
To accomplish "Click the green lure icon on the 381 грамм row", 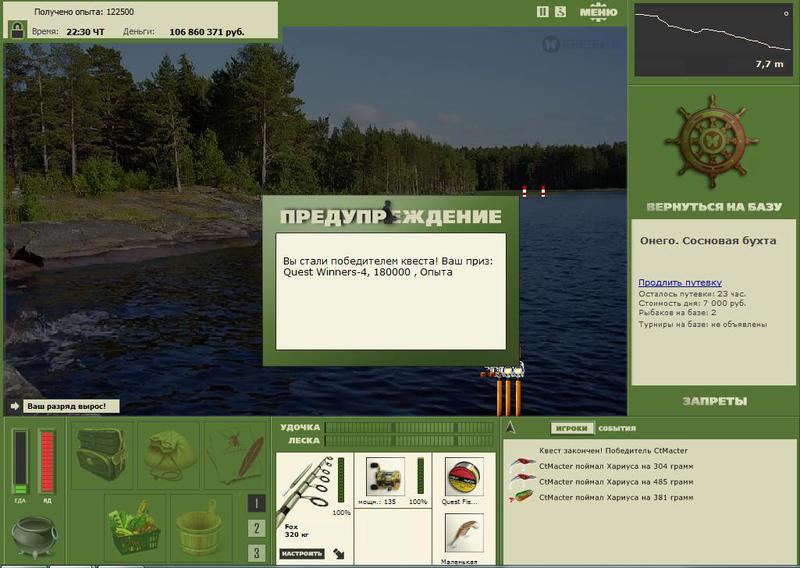I will (521, 496).
